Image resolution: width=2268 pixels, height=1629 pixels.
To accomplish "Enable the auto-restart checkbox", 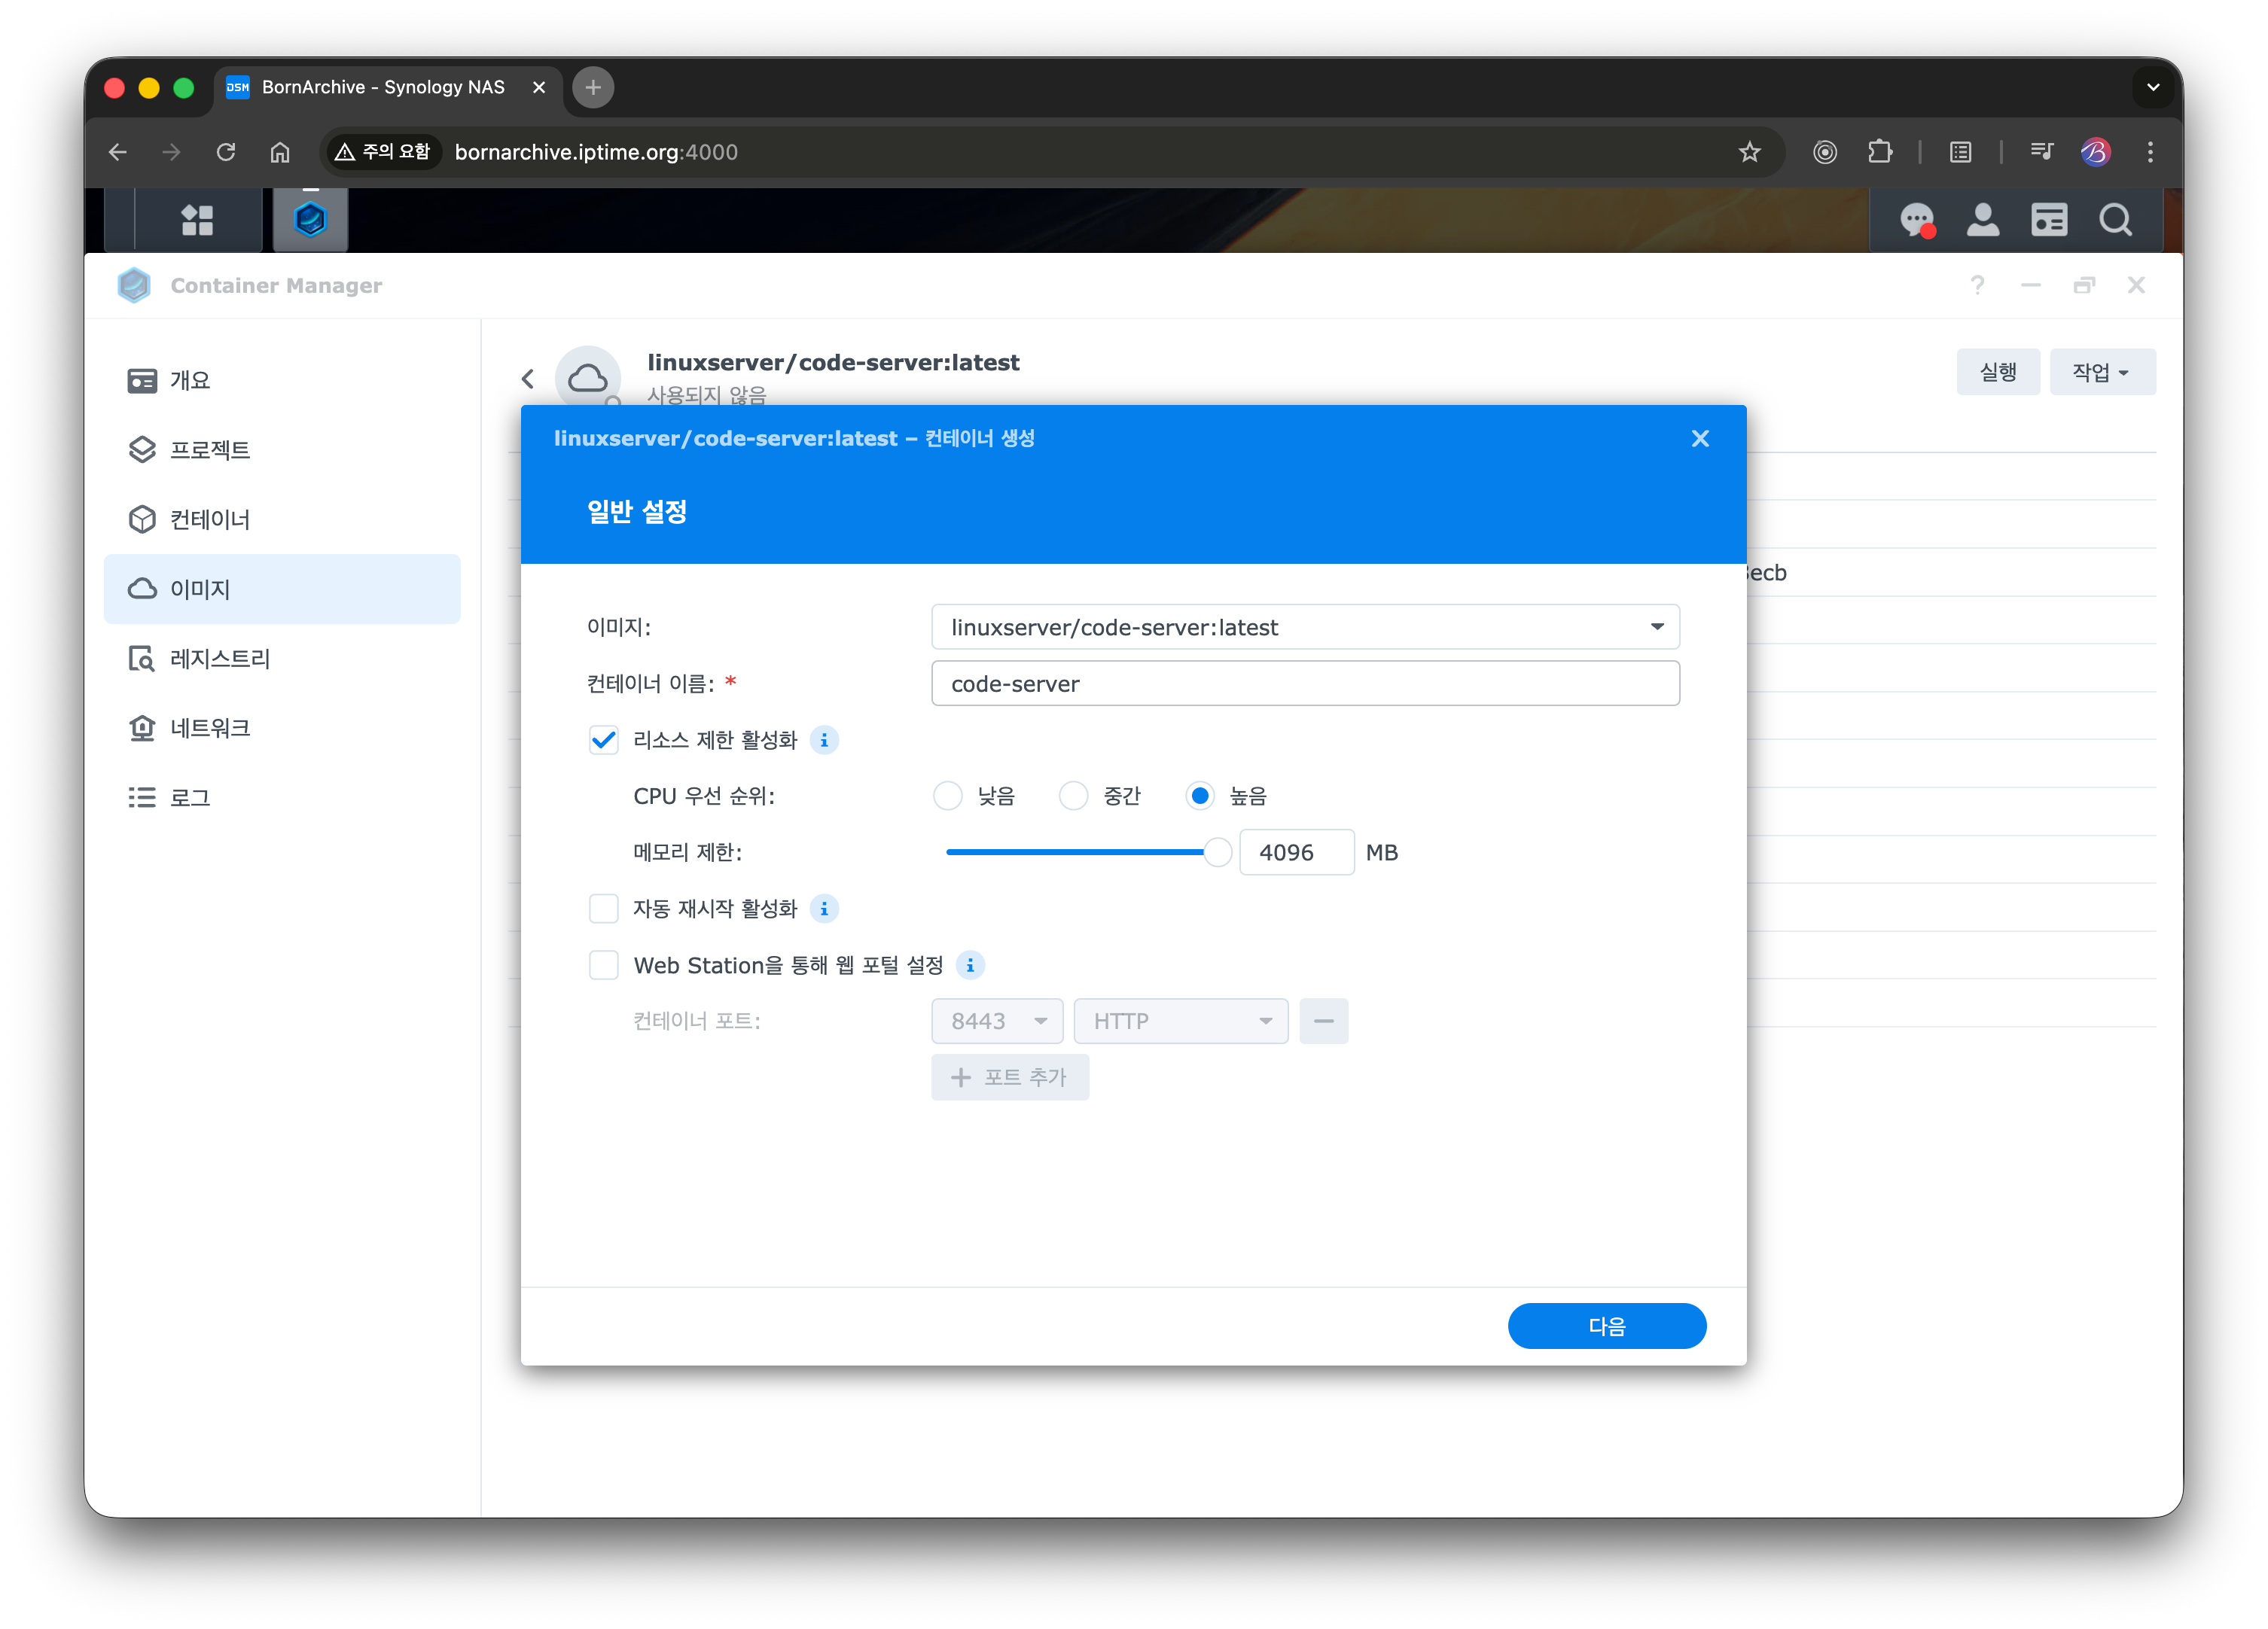I will [x=604, y=909].
